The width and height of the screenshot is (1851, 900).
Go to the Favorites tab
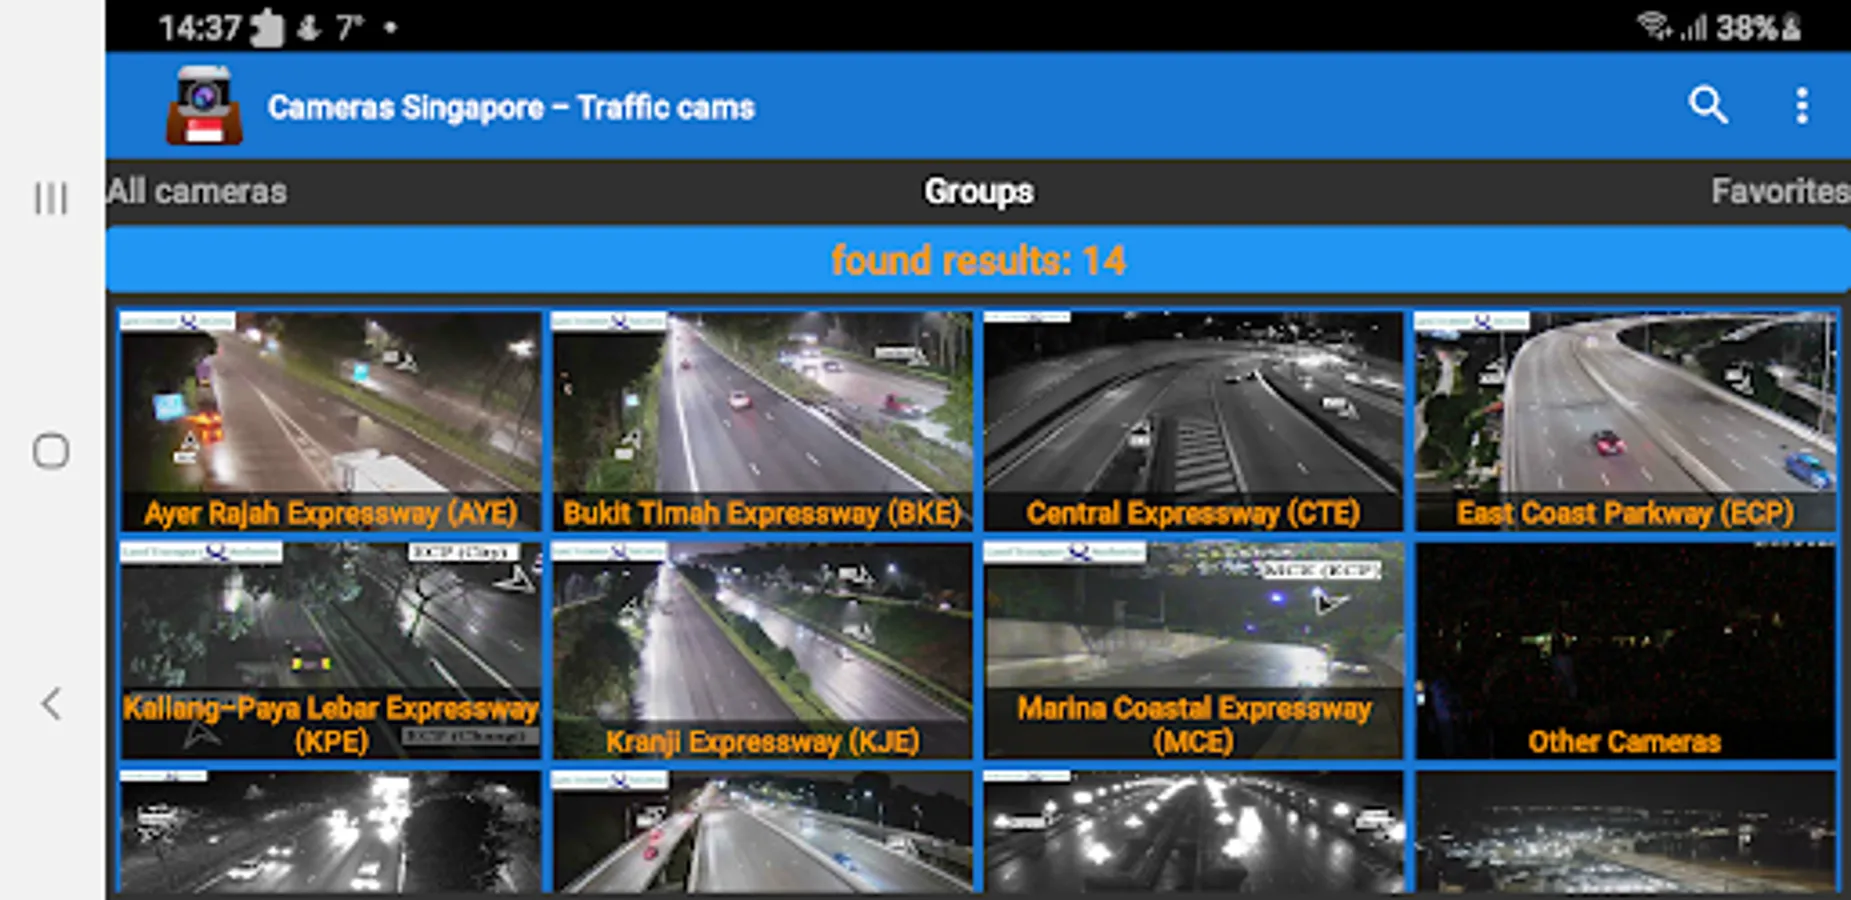(x=1780, y=191)
